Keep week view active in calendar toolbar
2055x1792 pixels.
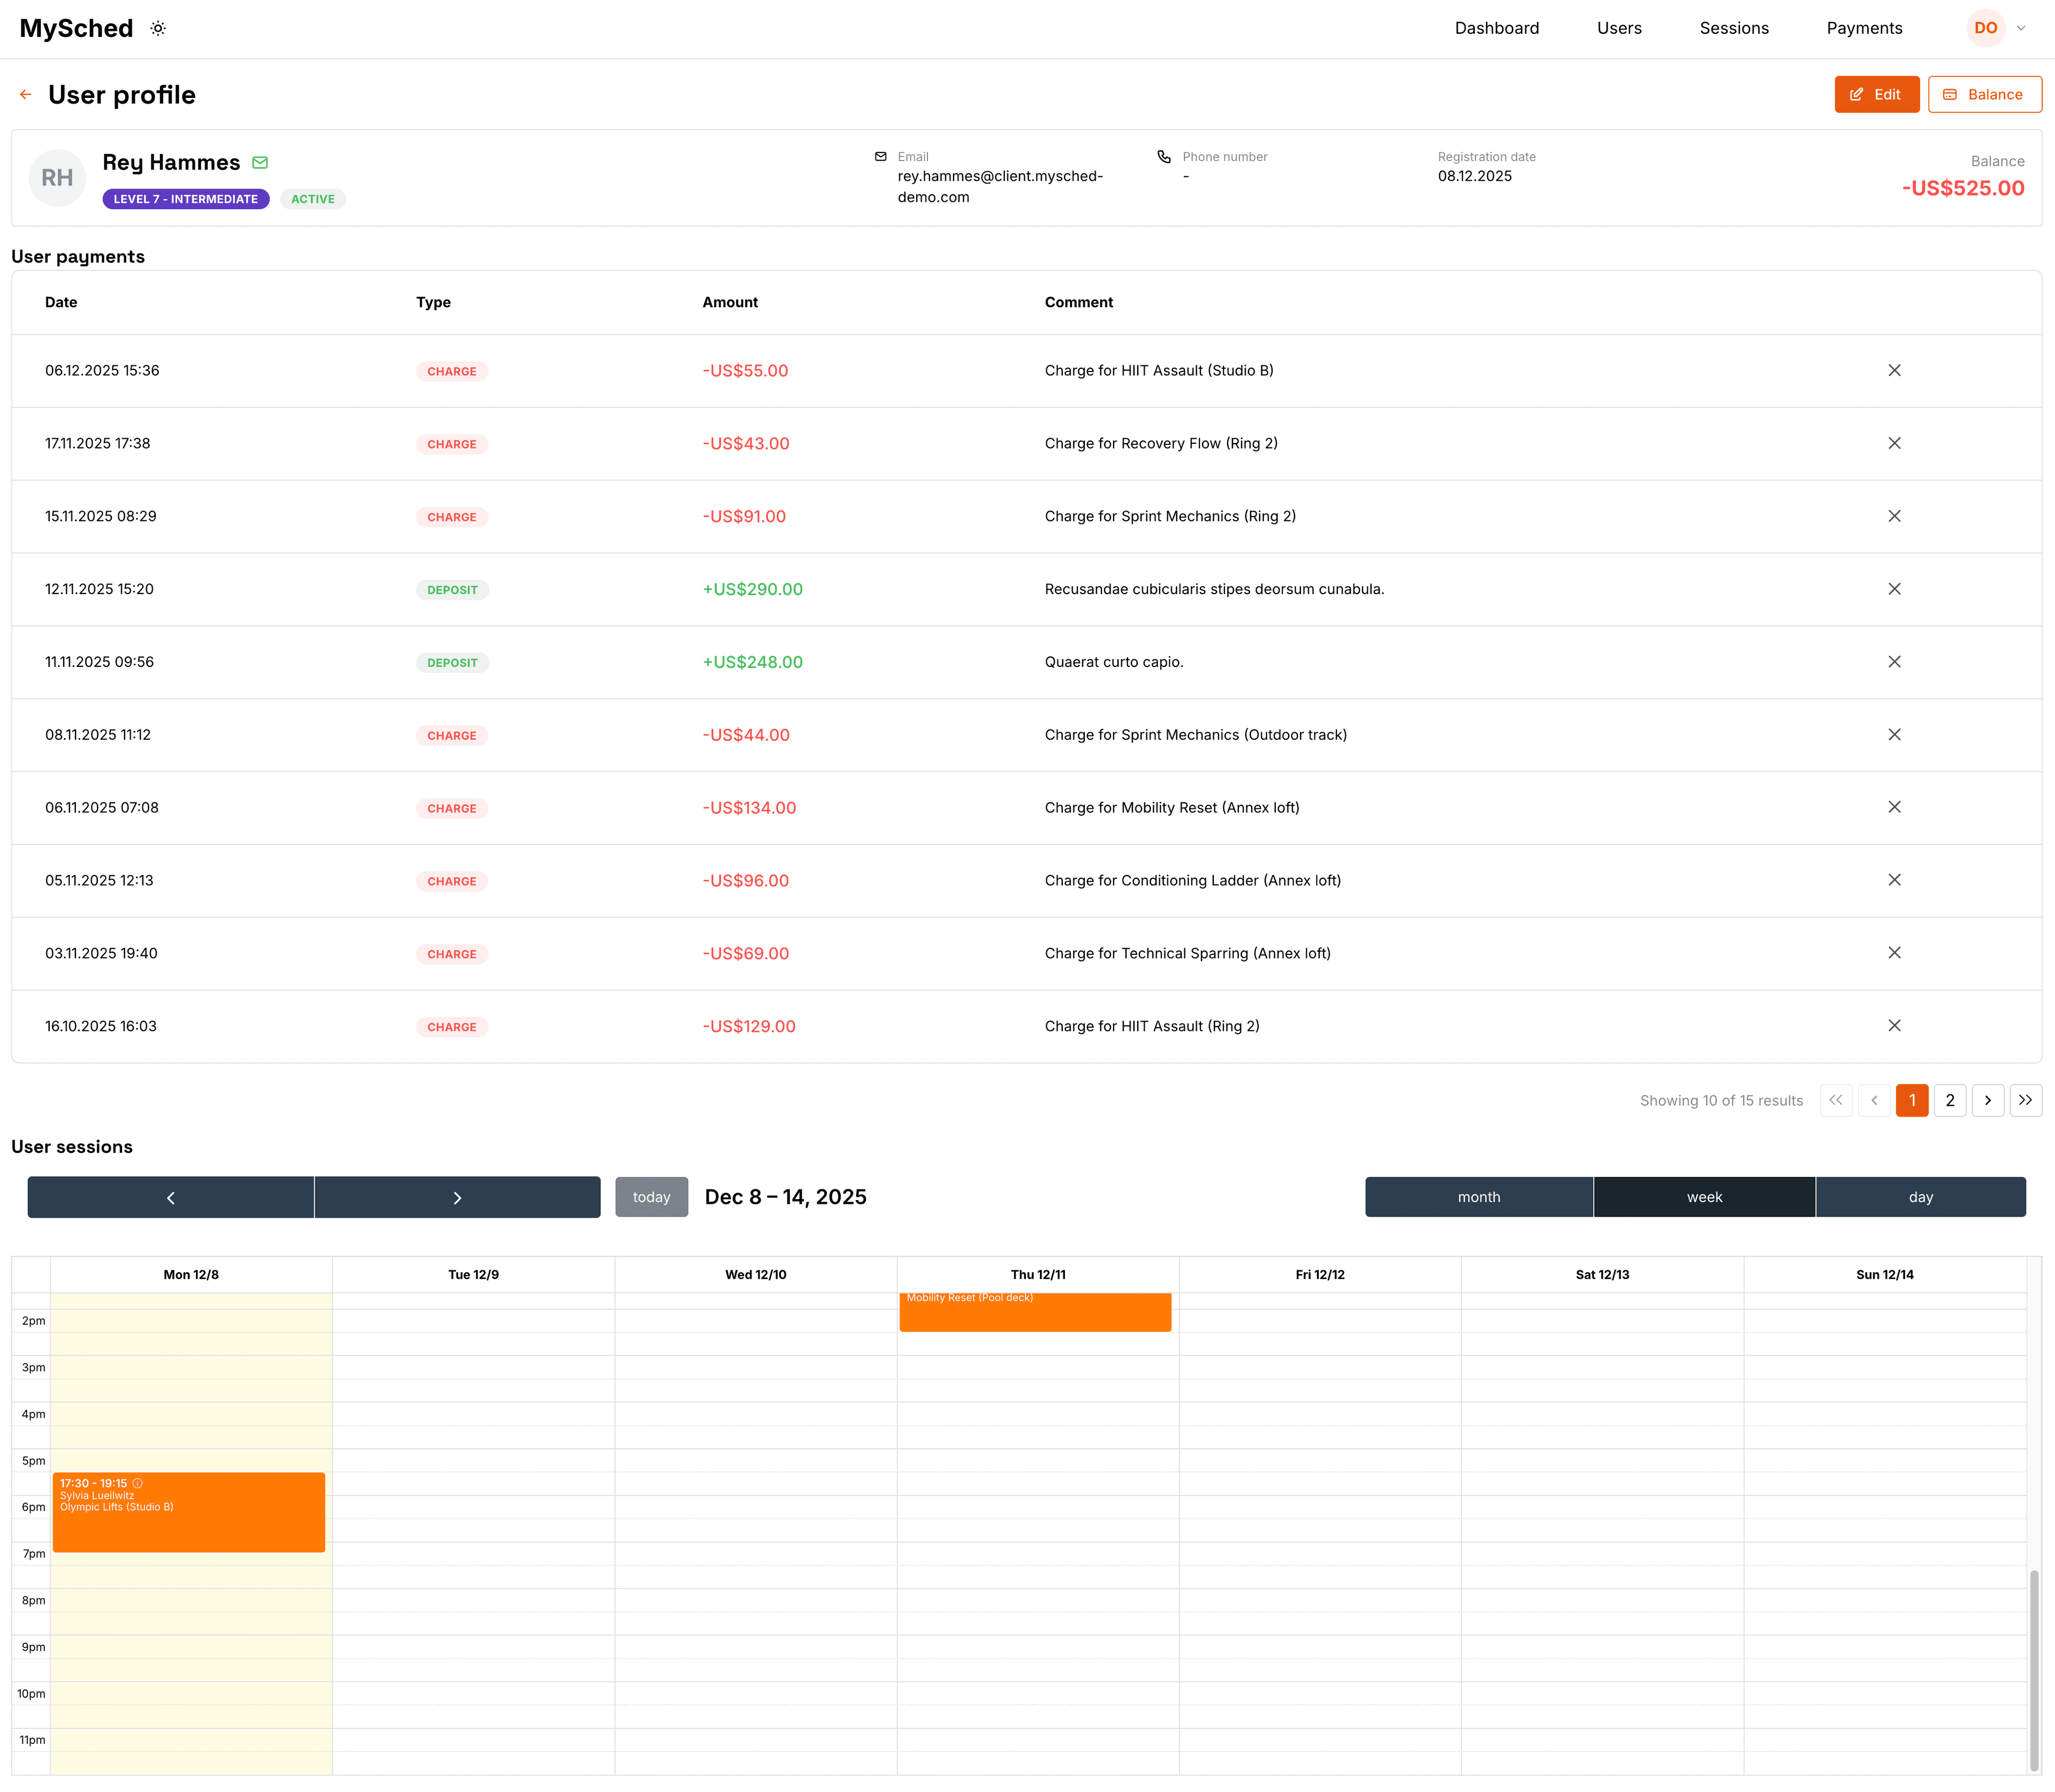coord(1704,1196)
